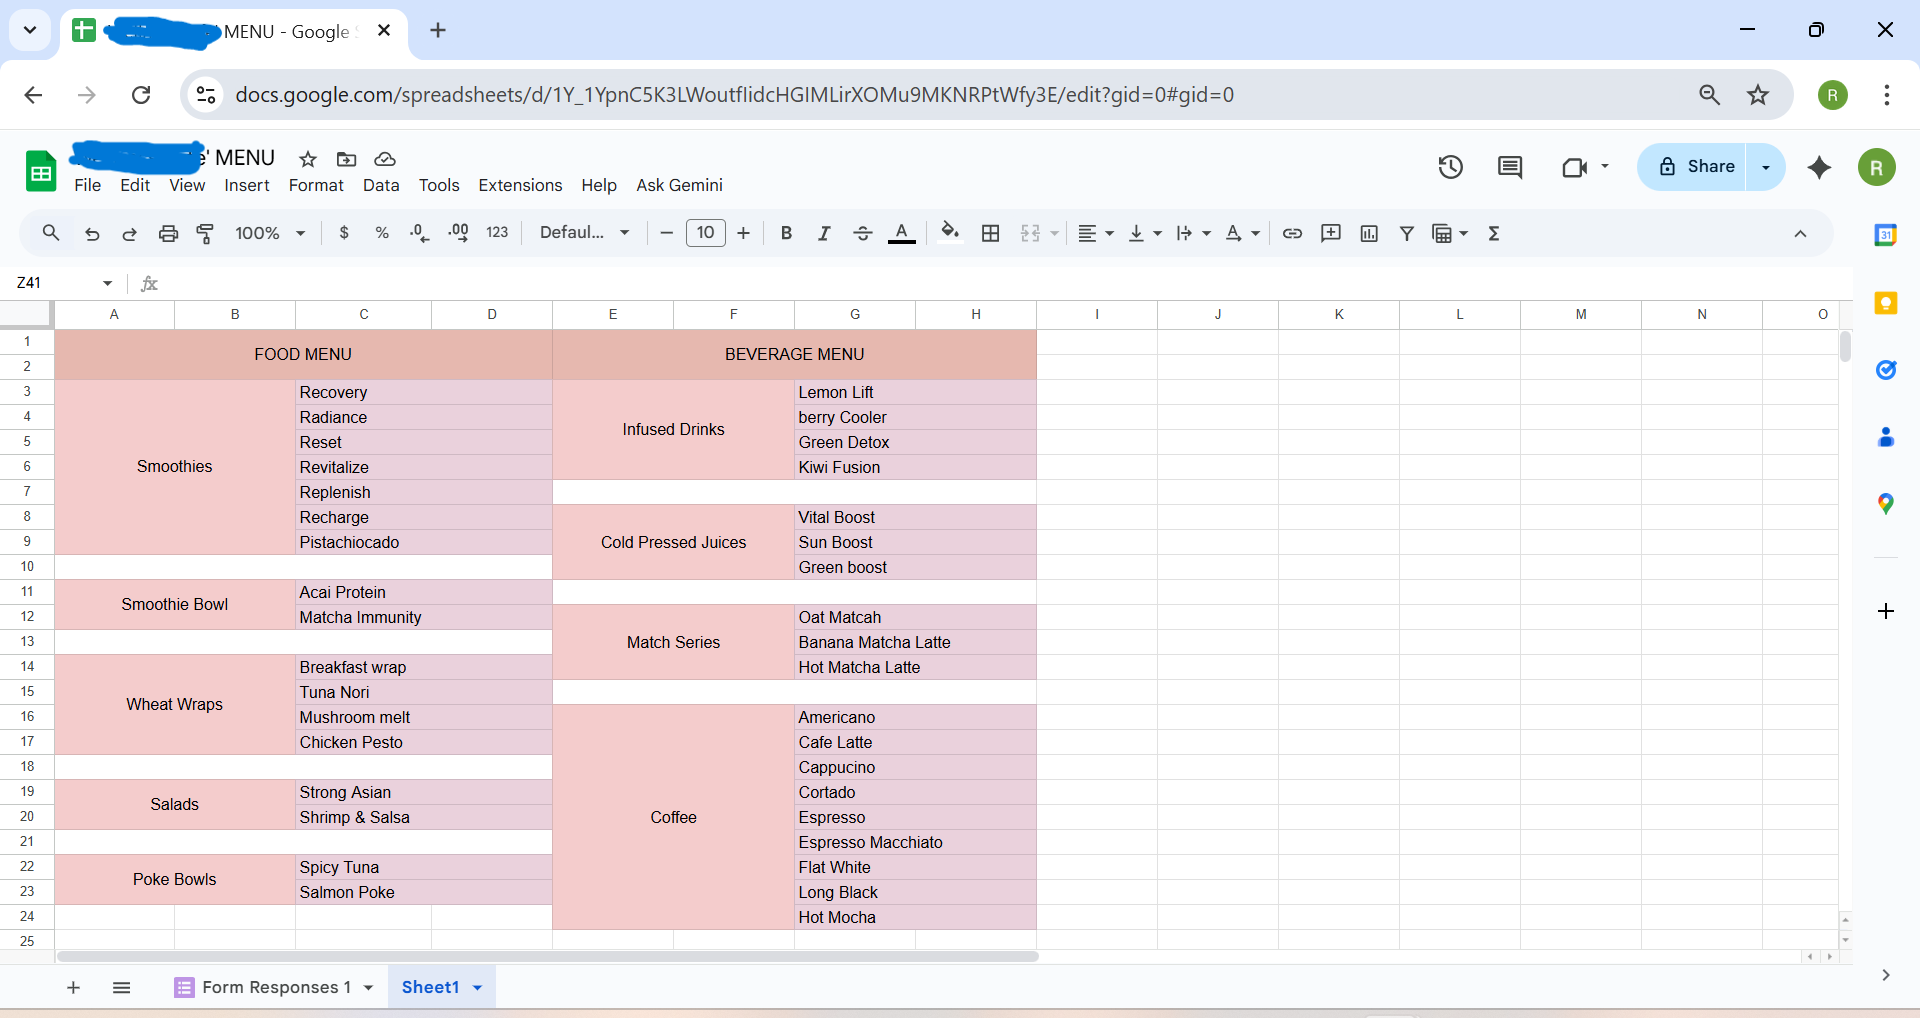Open the Share options dropdown arrow
The height and width of the screenshot is (1018, 1920).
[1766, 167]
